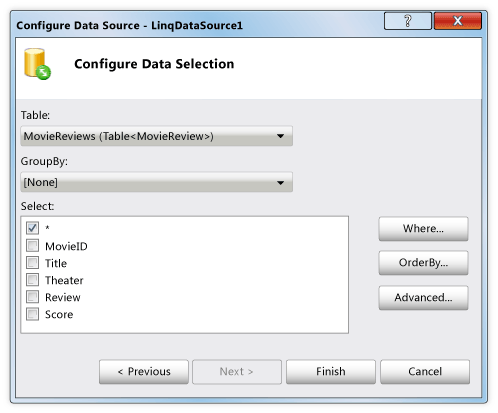Expand the GroupBy dropdown arrow
This screenshot has width=498, height=413.
281,183
